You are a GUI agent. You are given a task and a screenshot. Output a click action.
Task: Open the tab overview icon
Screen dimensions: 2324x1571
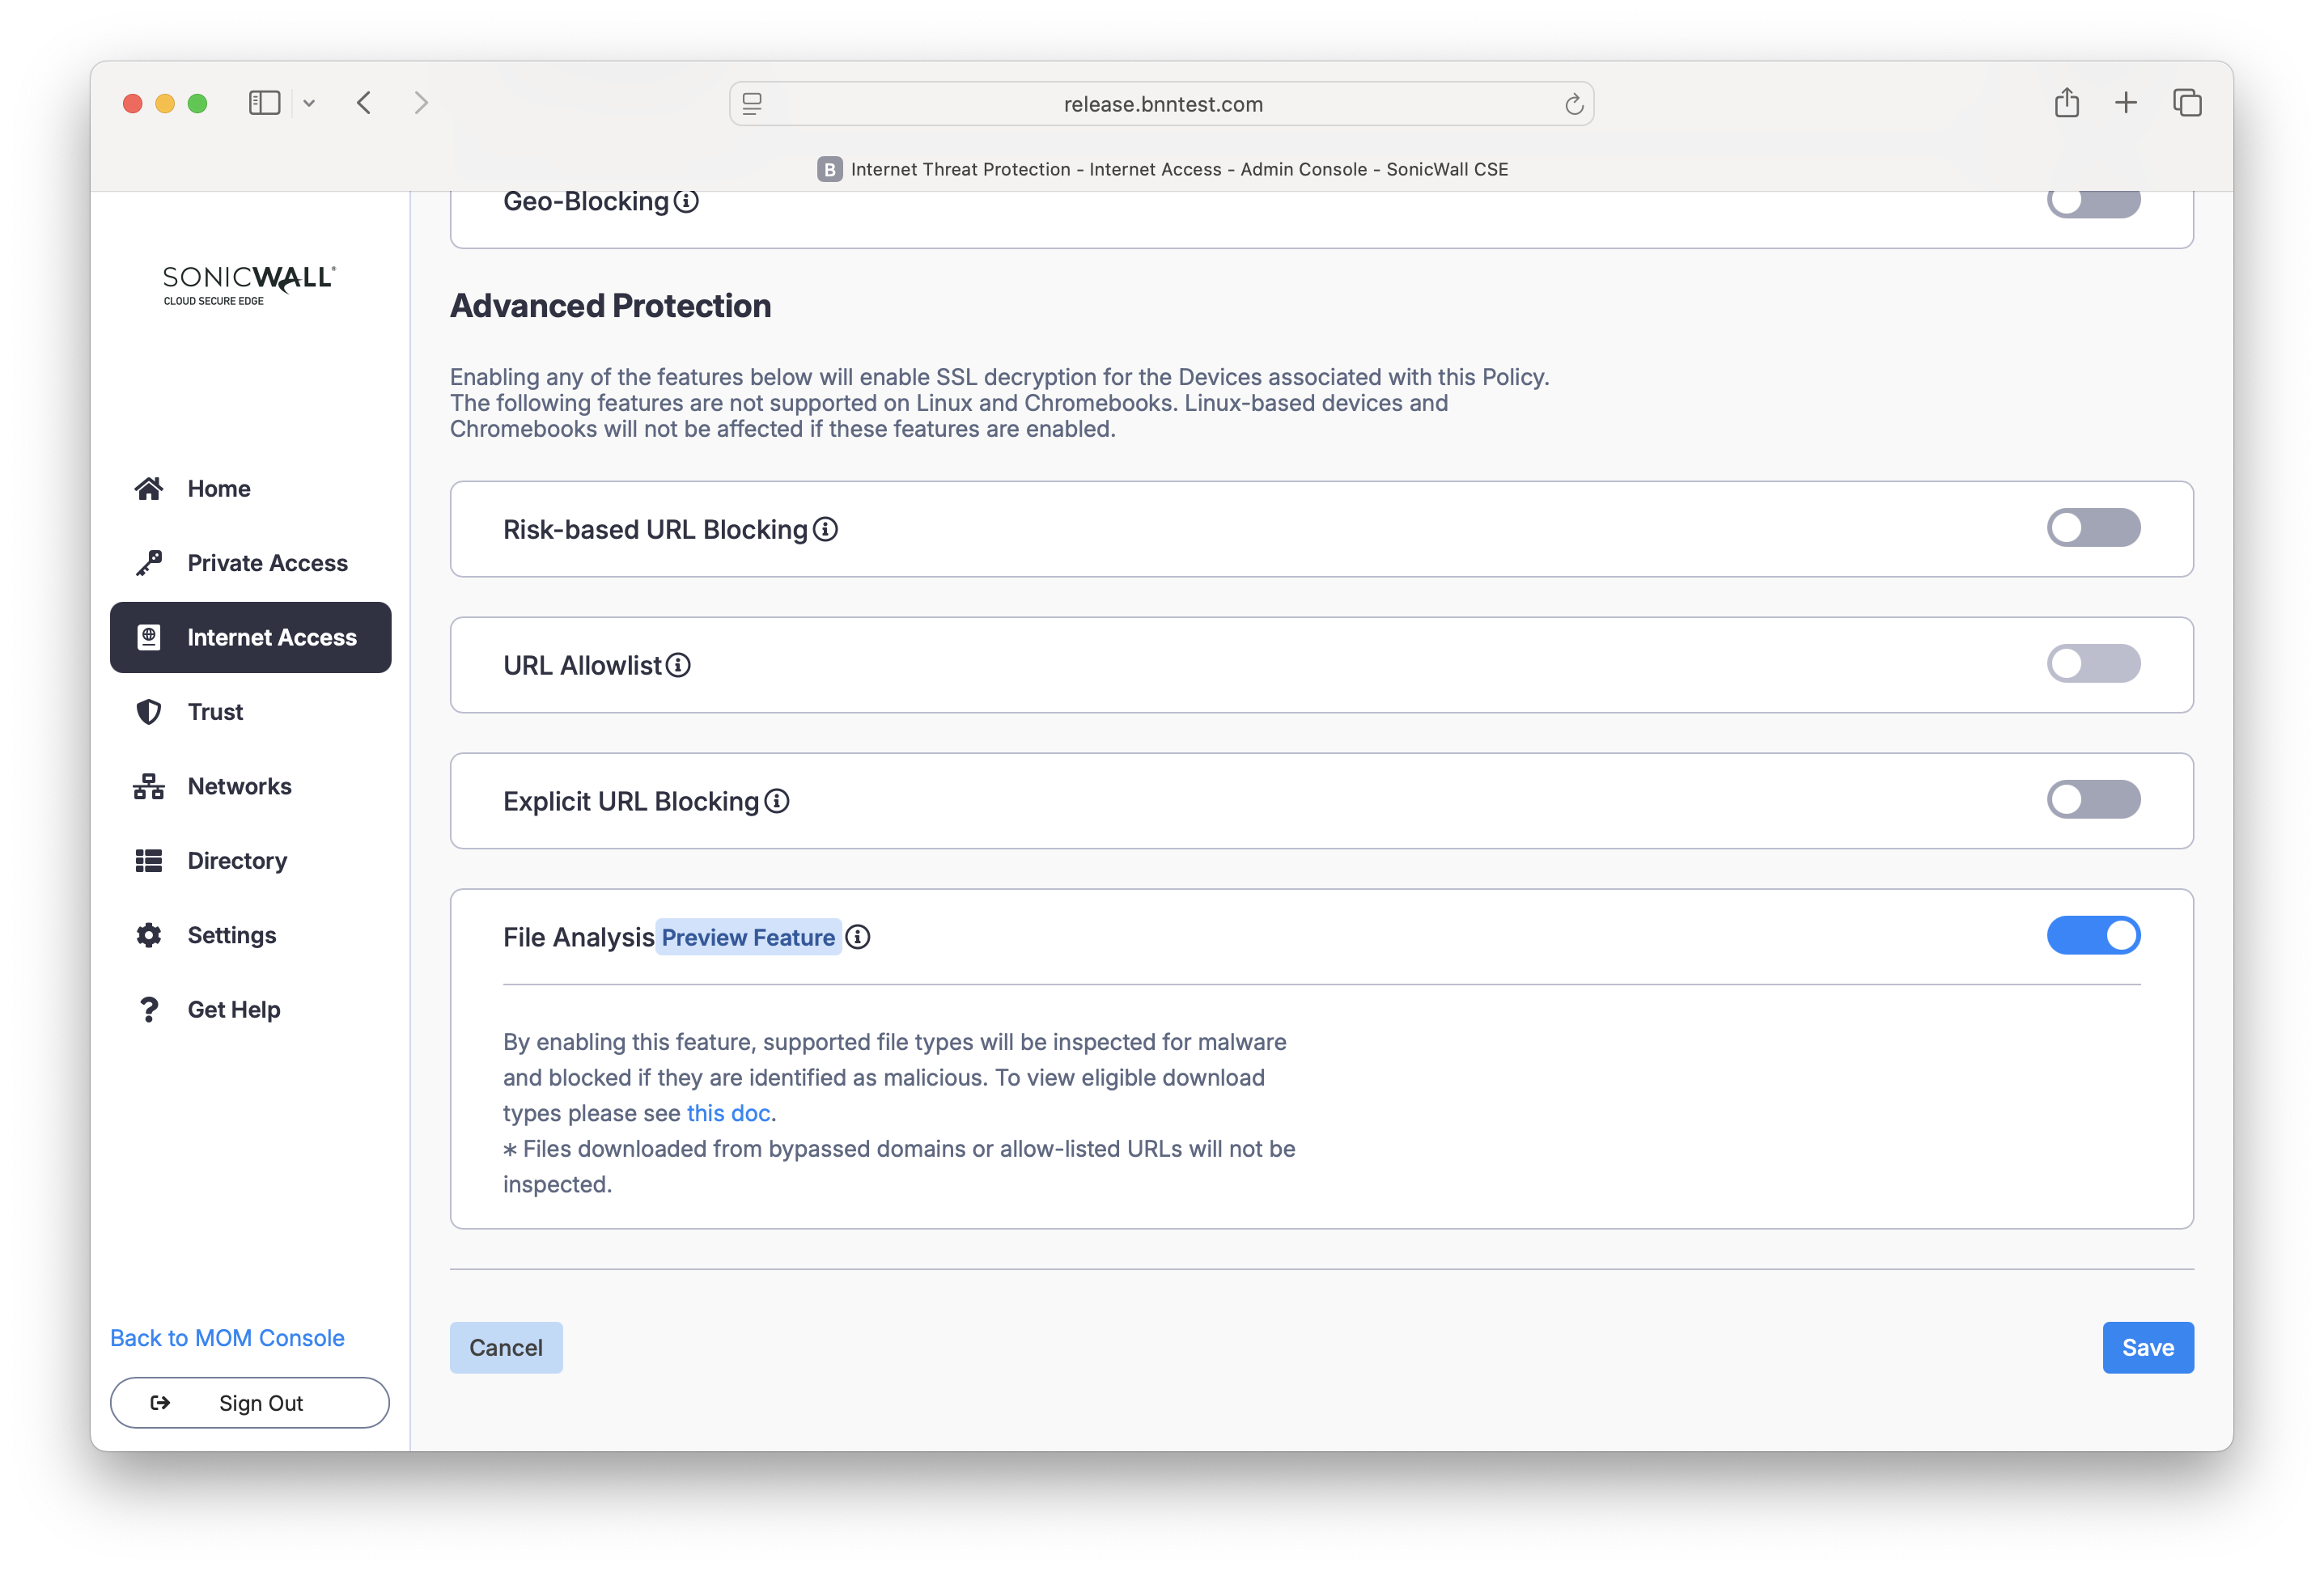[x=2187, y=103]
